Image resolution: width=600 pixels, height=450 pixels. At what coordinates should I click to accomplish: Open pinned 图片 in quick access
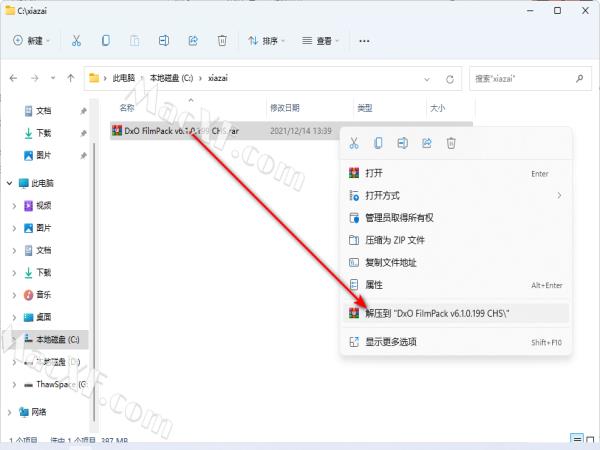pos(44,155)
